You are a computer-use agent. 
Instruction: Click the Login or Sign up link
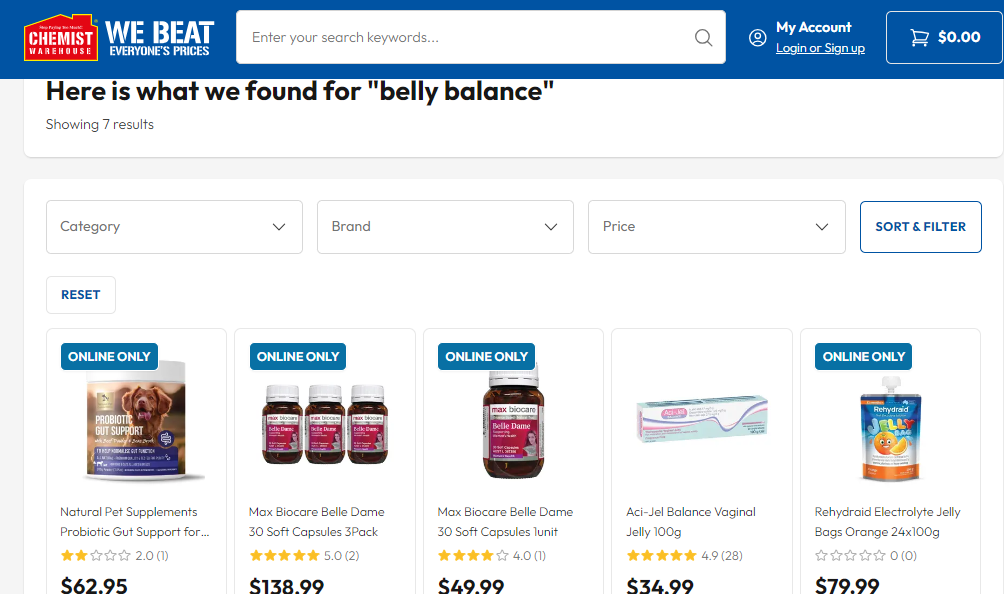(820, 48)
